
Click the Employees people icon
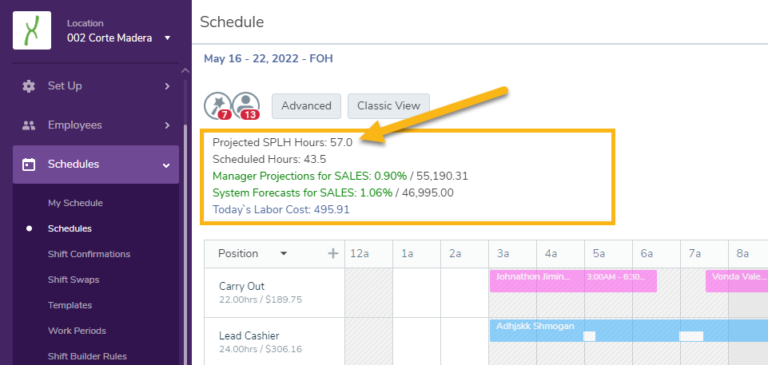pos(29,125)
